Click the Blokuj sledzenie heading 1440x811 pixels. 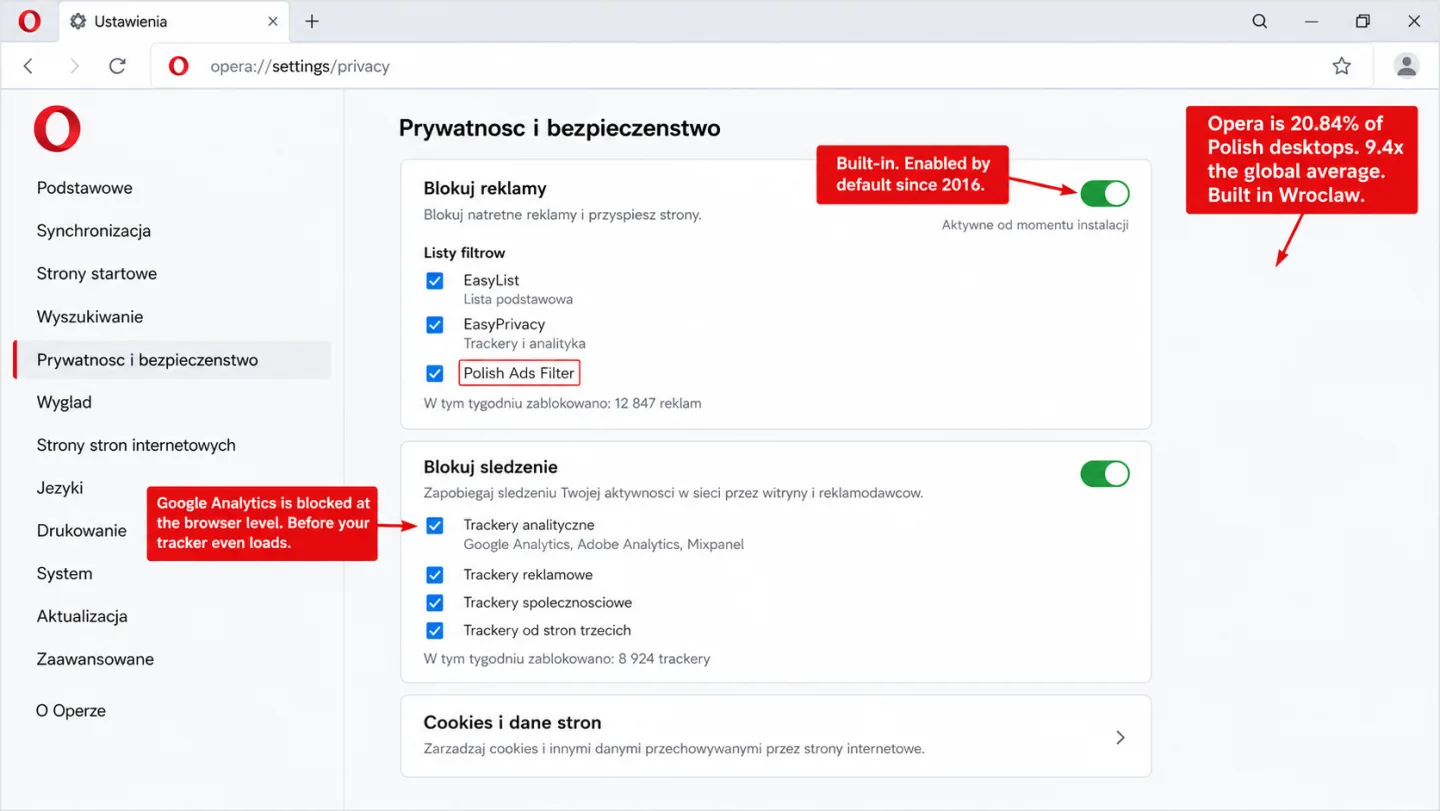(x=491, y=467)
